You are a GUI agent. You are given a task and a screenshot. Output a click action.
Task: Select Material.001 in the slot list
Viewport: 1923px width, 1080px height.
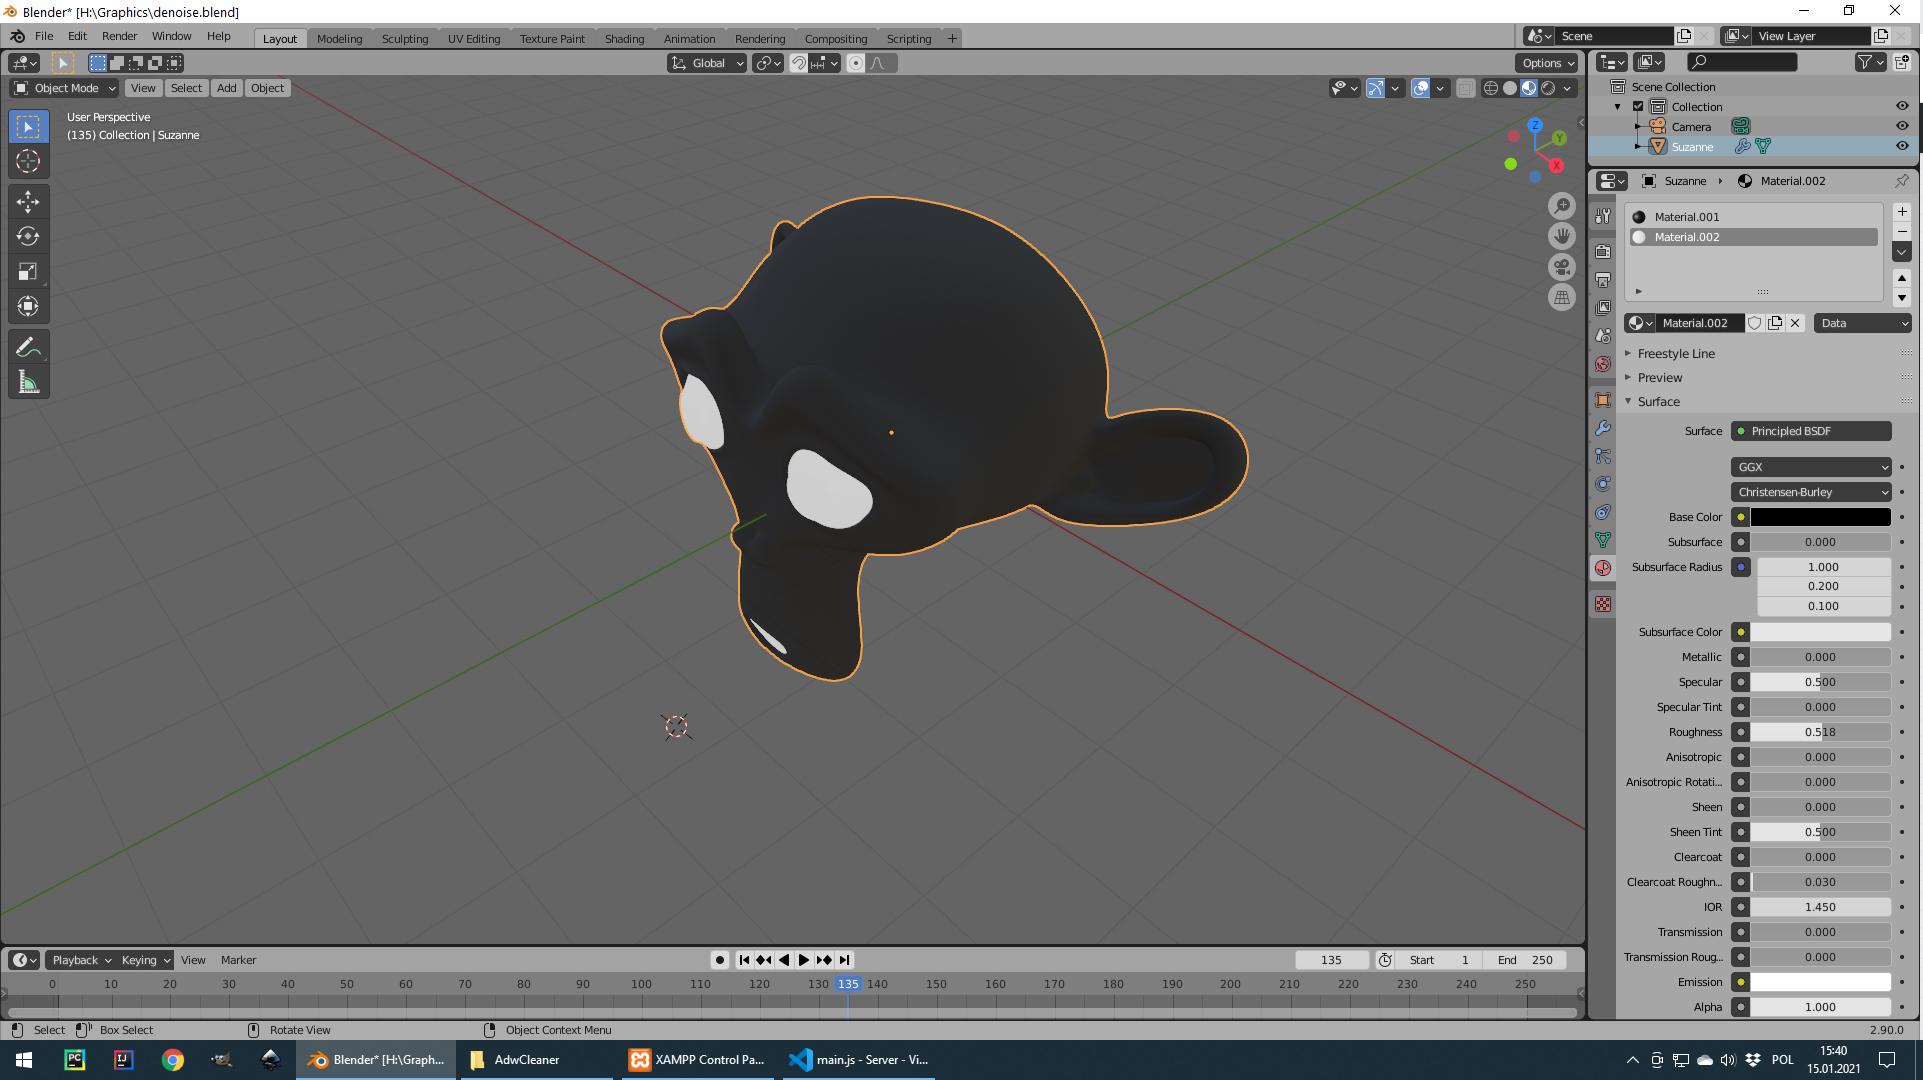(x=1753, y=217)
